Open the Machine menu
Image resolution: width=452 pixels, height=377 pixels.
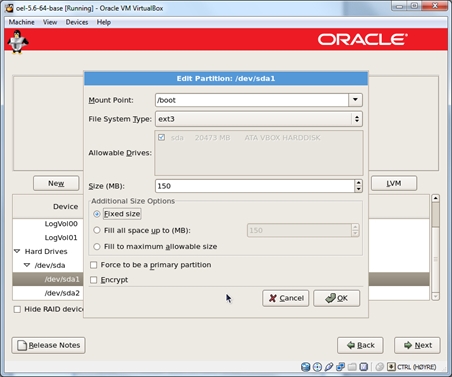pyautogui.click(x=21, y=22)
